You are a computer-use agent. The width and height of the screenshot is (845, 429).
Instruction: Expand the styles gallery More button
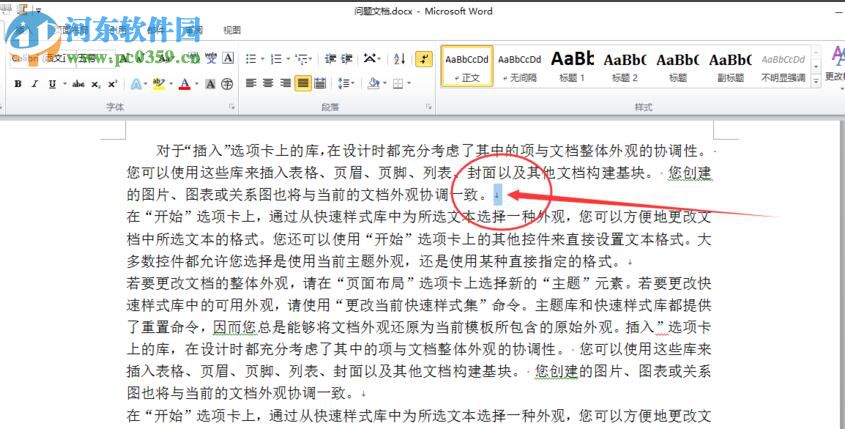tap(816, 80)
